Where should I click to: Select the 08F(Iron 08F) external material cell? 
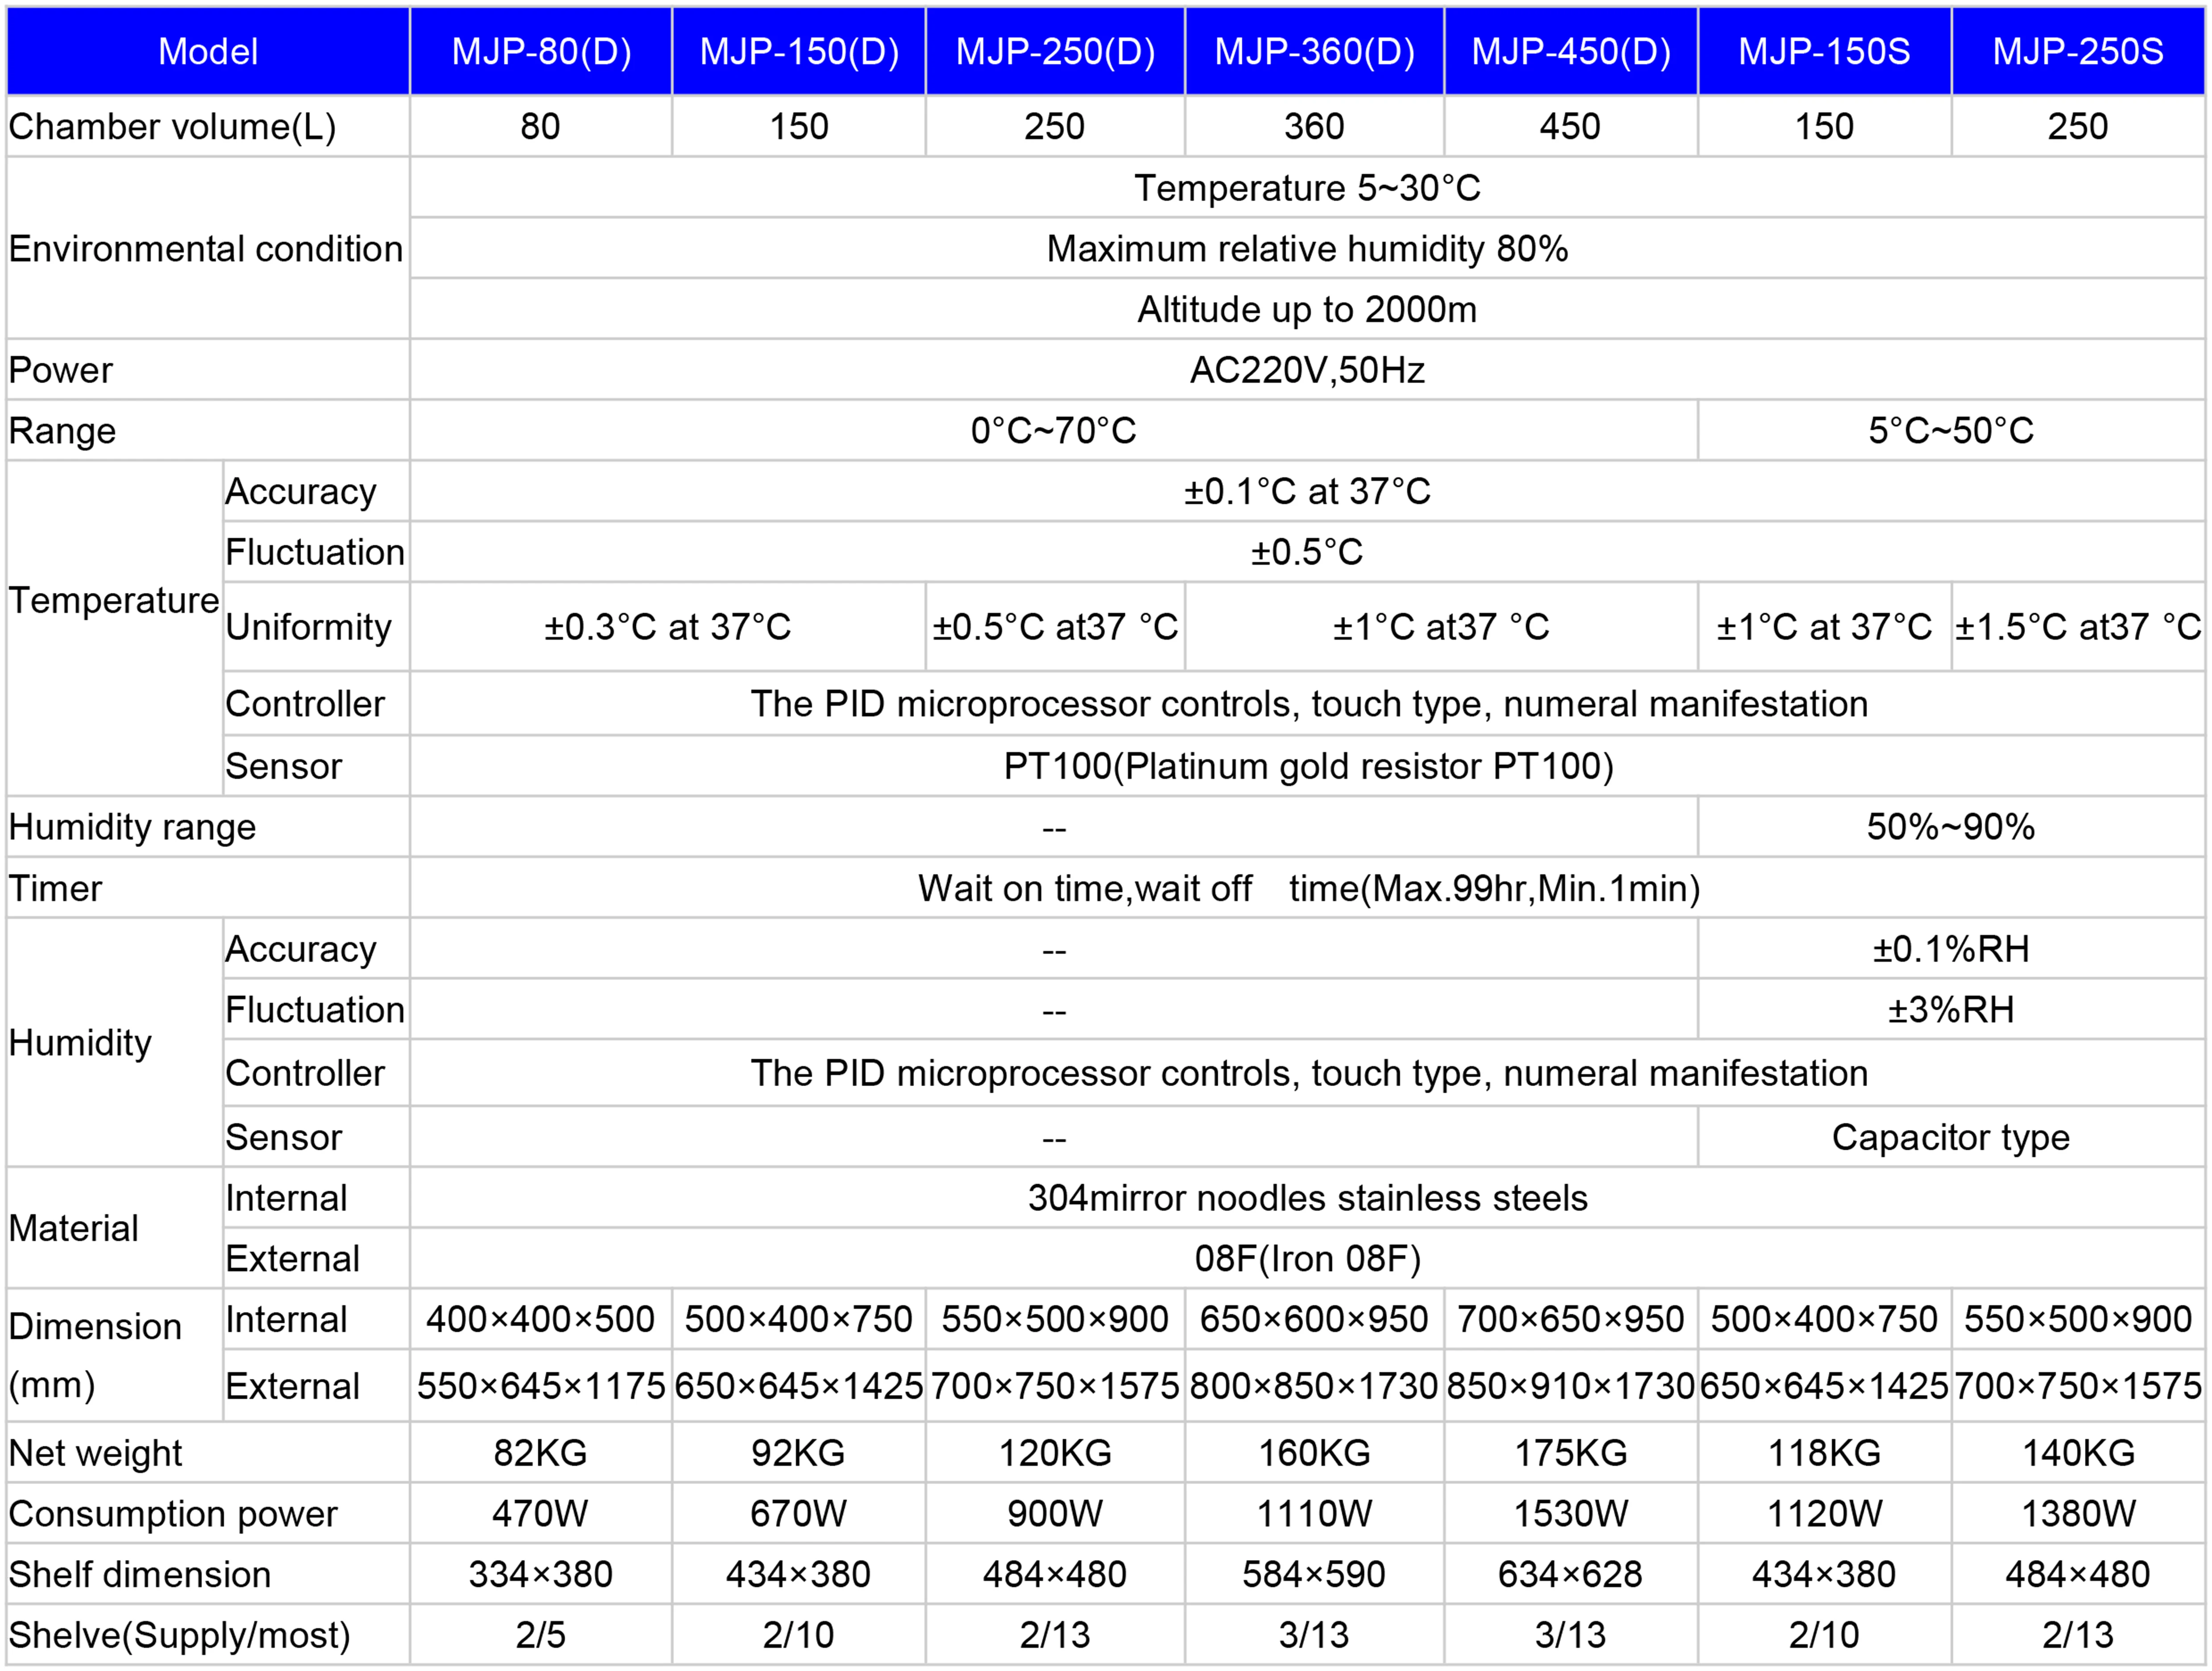click(1306, 1258)
